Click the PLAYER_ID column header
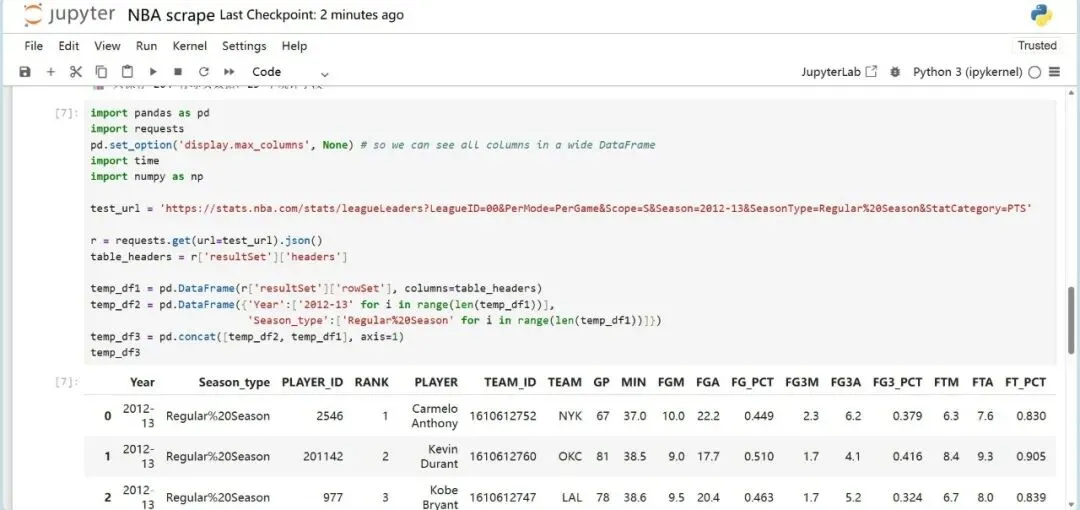The image size is (1080, 510). coord(312,382)
